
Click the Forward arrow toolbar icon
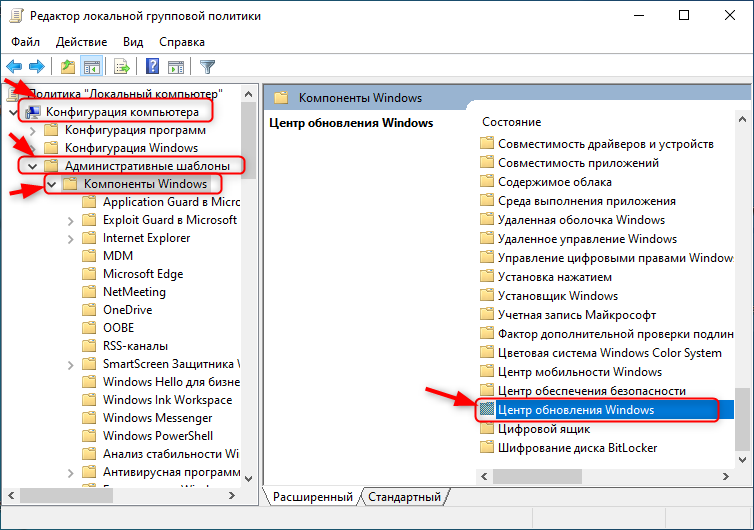37,66
